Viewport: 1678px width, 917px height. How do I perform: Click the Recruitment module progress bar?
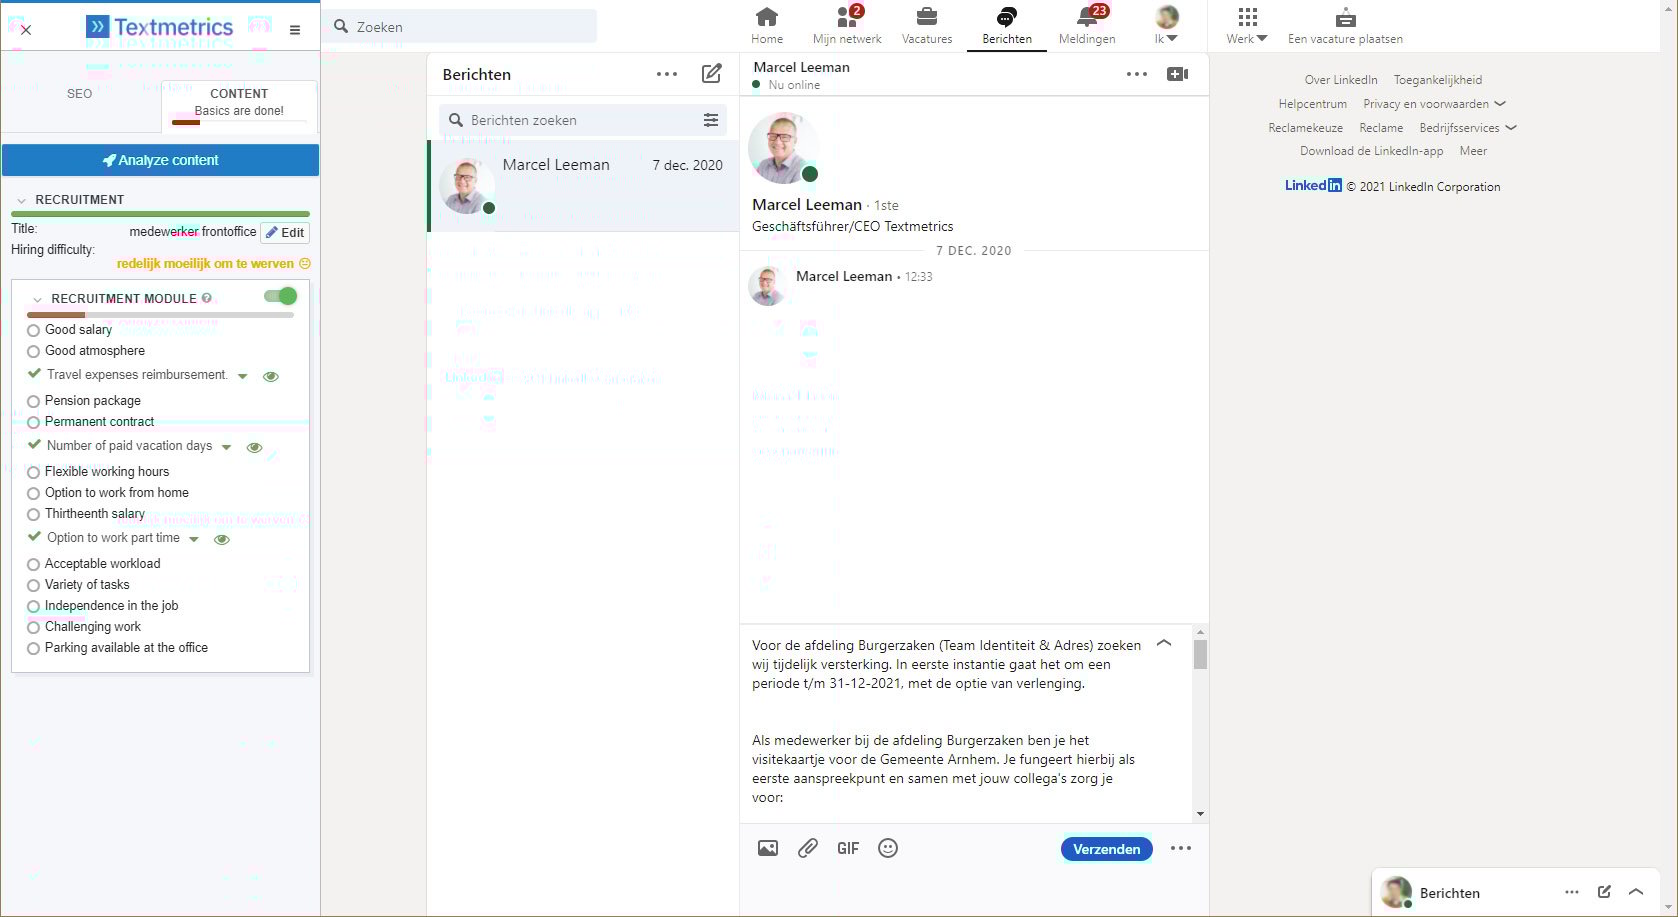160,315
